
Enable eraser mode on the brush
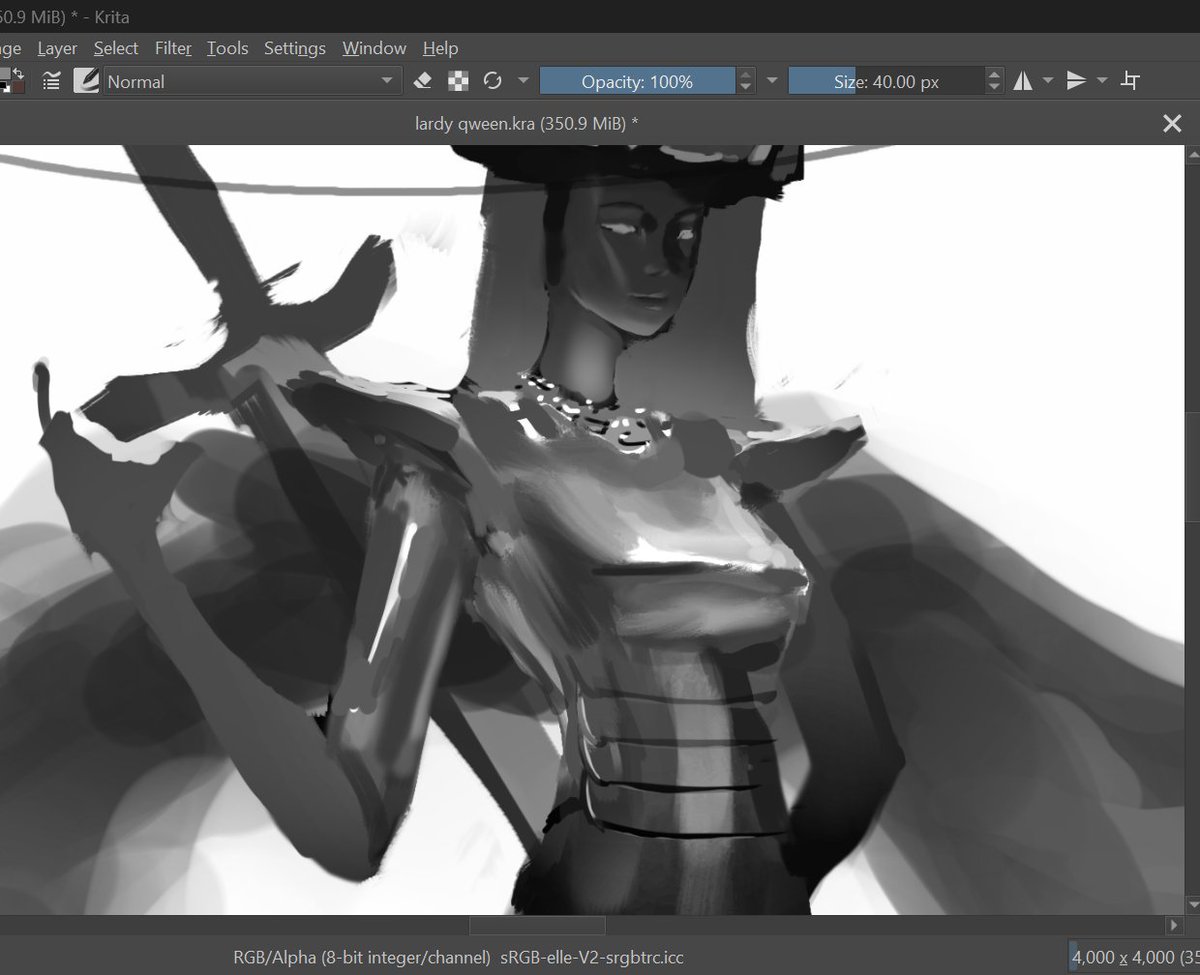(x=422, y=80)
